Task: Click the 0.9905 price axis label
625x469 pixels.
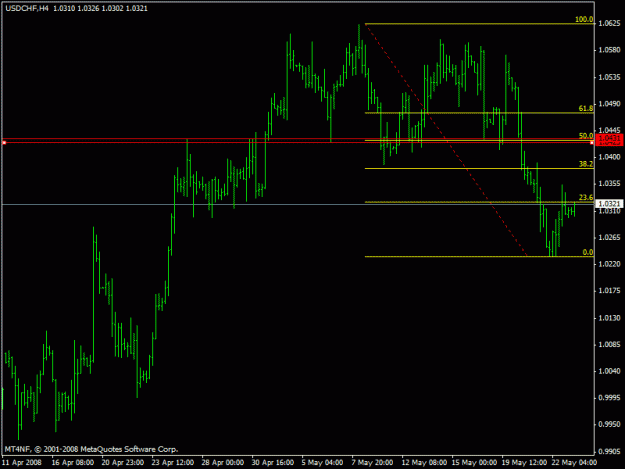Action: [x=609, y=452]
